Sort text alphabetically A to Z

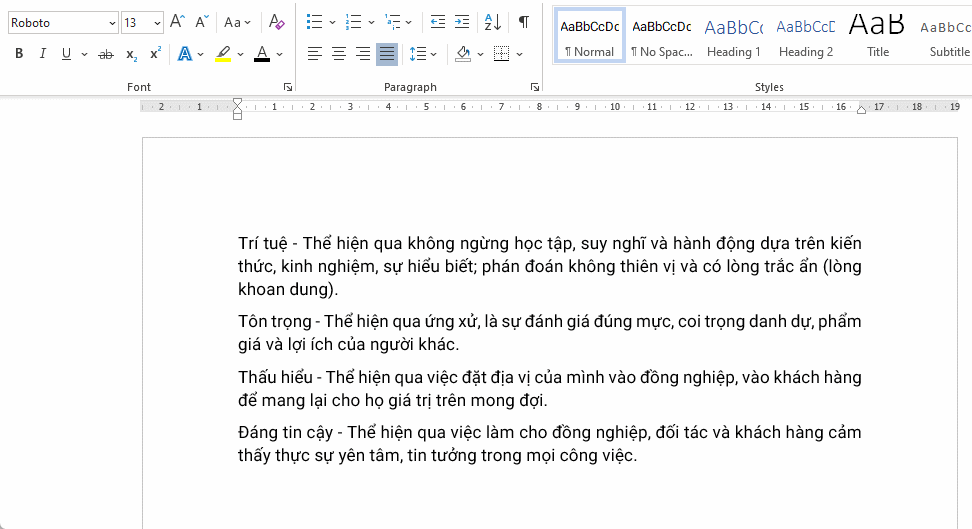[x=492, y=22]
